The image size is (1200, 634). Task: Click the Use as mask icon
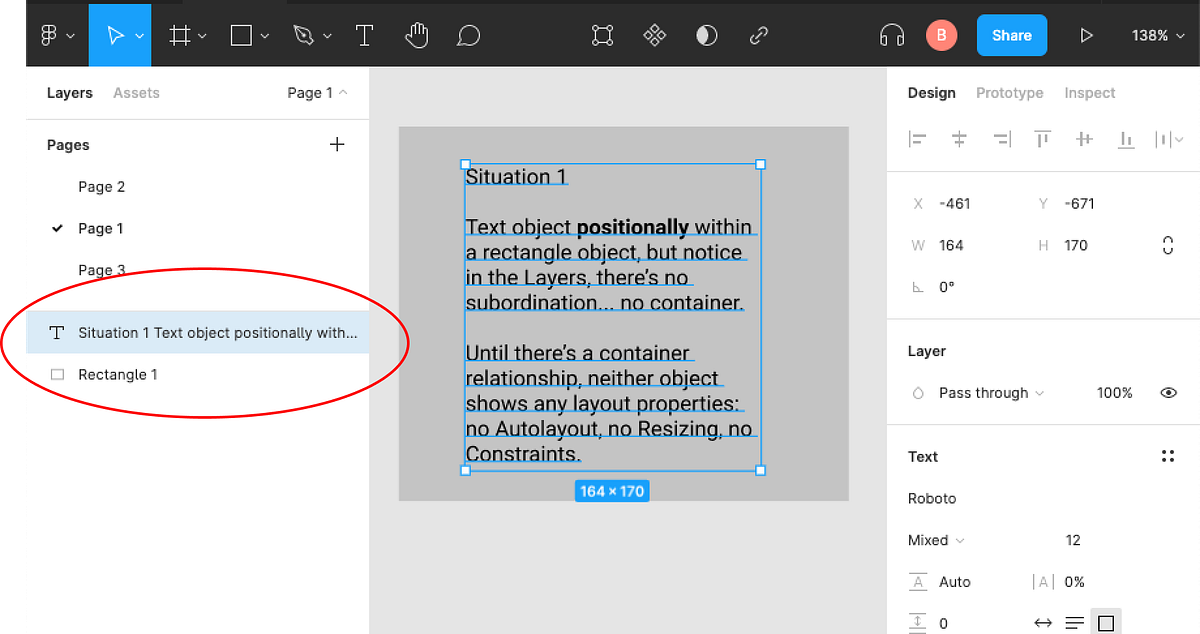pos(706,35)
